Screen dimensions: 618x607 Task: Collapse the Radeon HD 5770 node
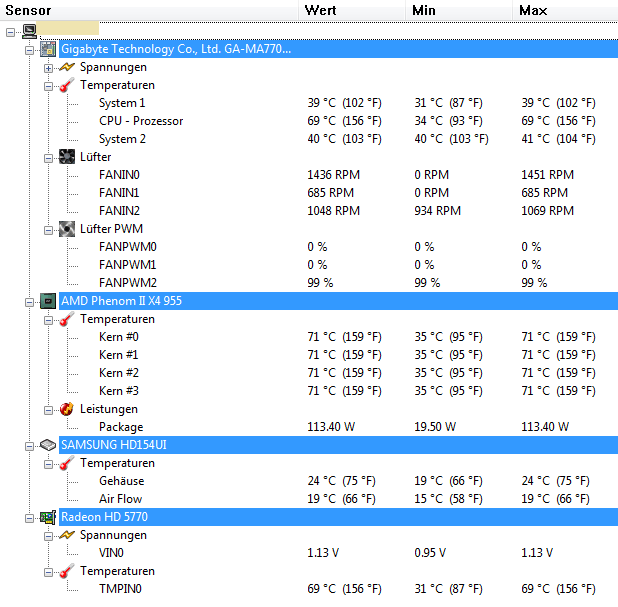[30, 518]
